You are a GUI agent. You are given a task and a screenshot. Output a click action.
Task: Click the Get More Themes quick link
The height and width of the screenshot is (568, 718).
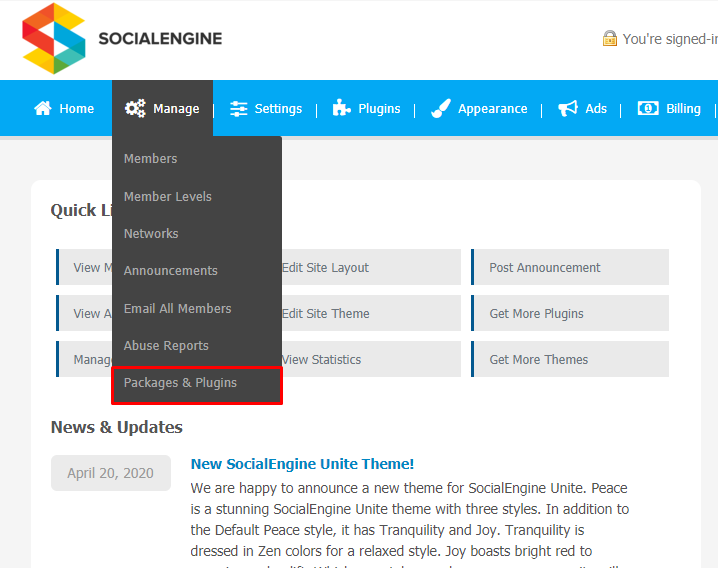click(x=570, y=360)
